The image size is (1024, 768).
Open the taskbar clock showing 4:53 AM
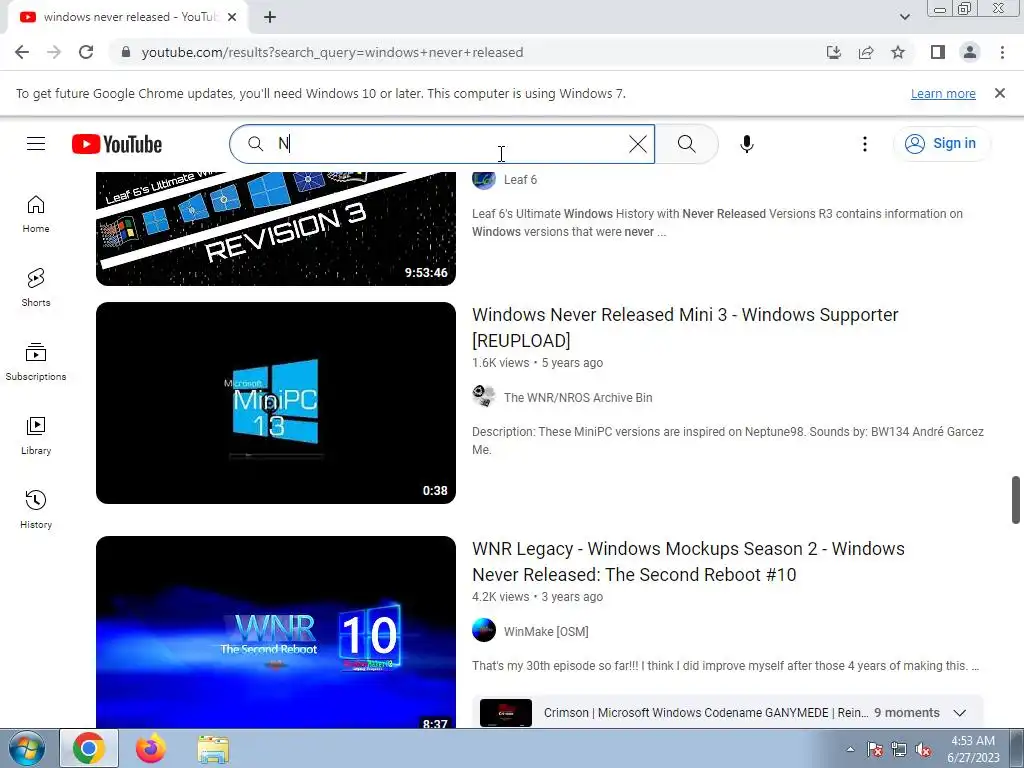[973, 749]
